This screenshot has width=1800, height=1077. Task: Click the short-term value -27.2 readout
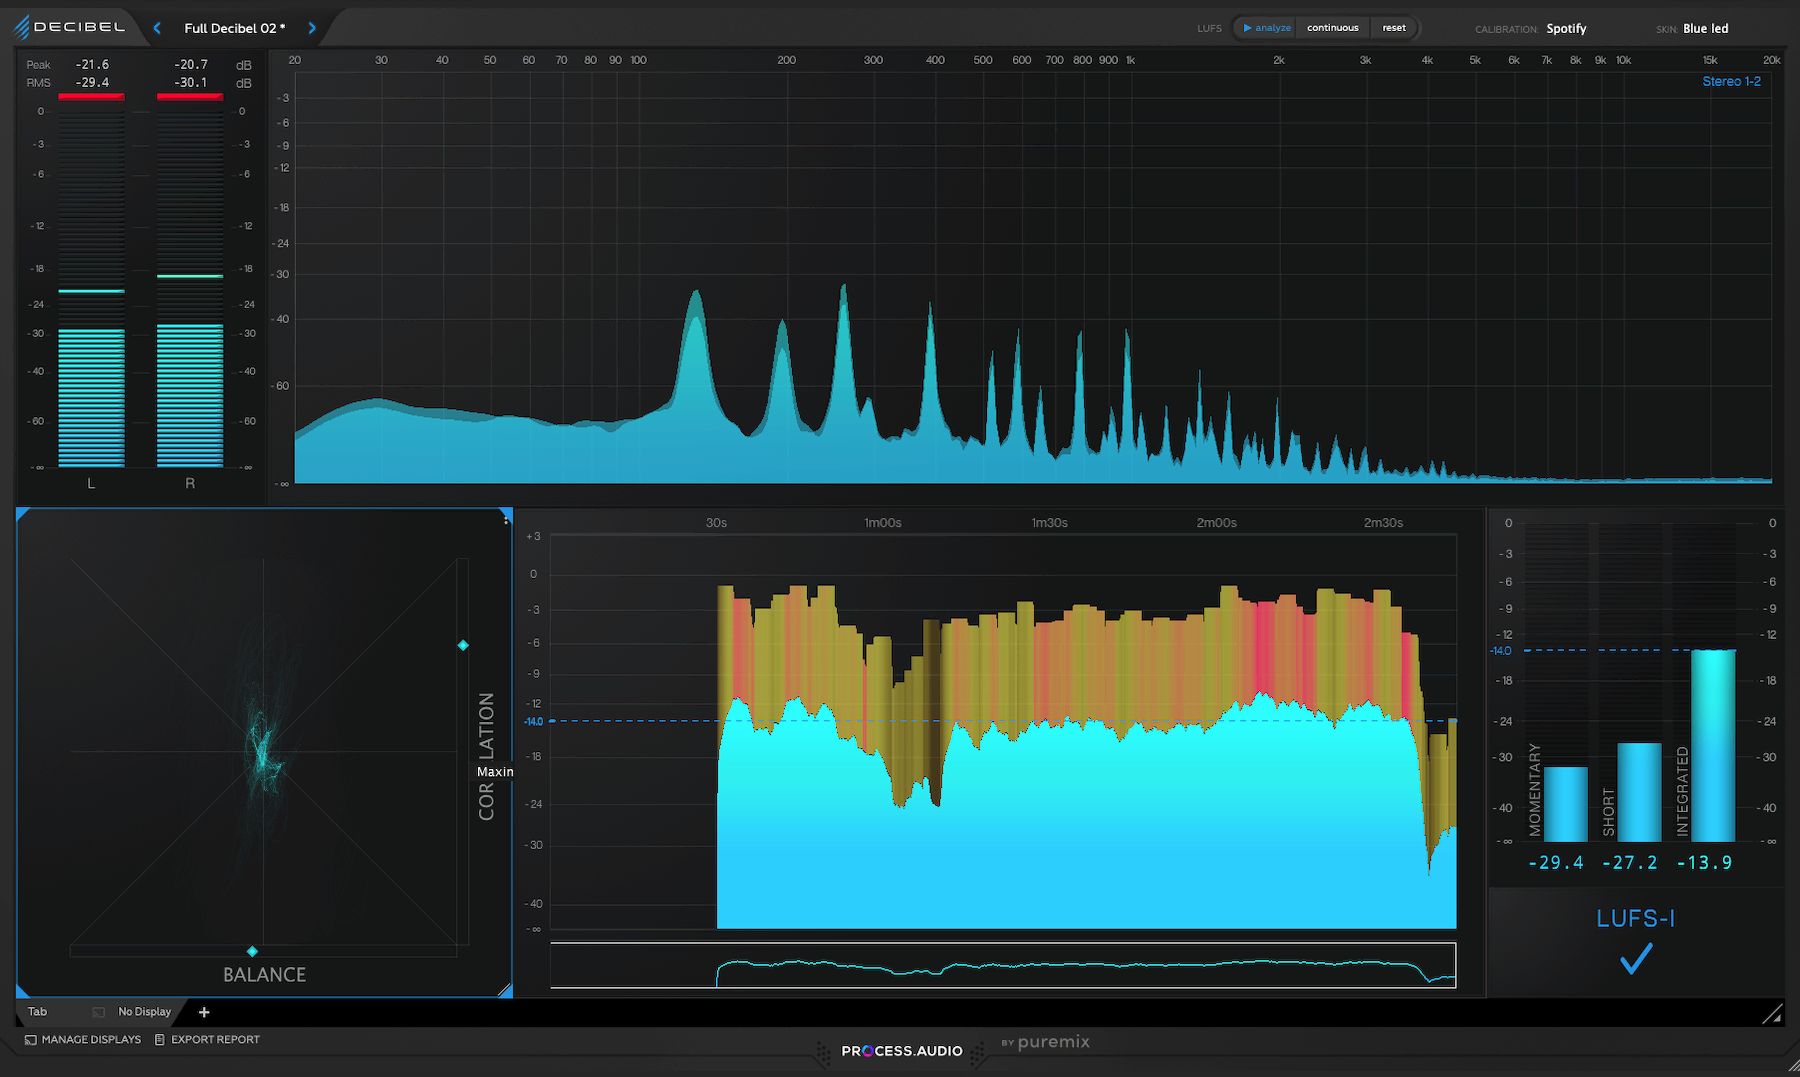(x=1630, y=862)
